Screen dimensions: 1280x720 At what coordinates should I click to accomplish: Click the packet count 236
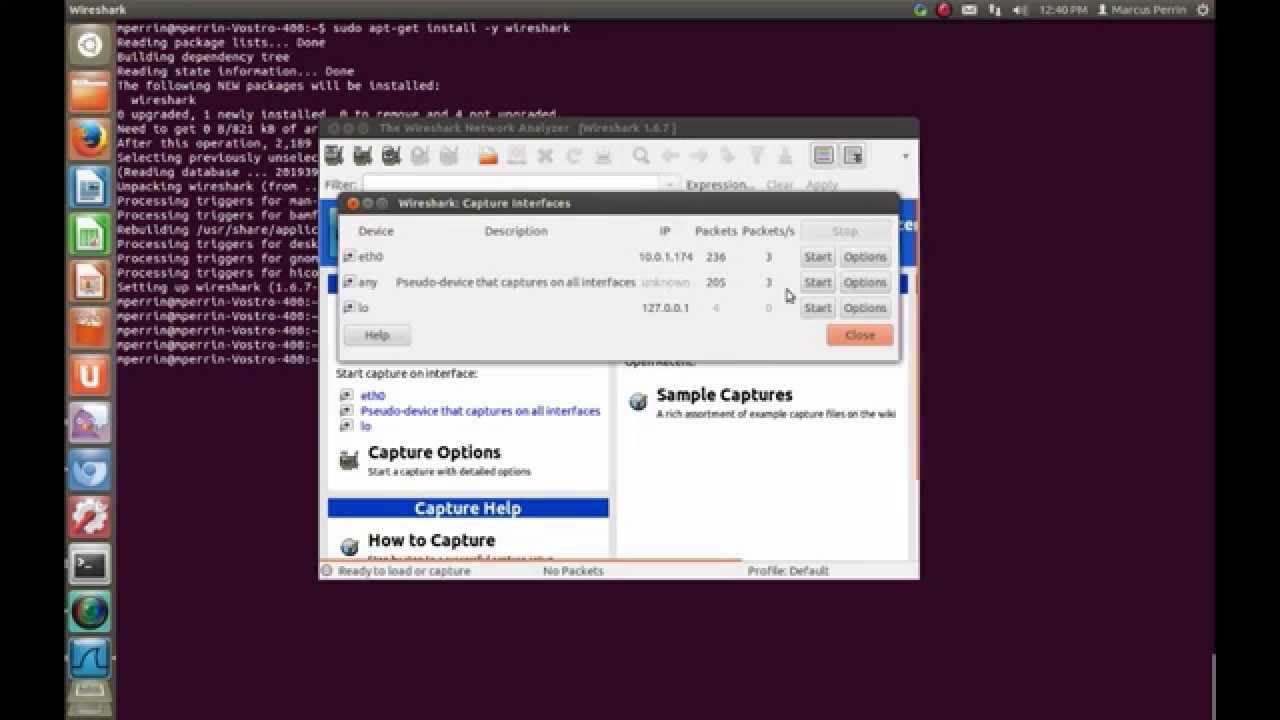(x=715, y=257)
